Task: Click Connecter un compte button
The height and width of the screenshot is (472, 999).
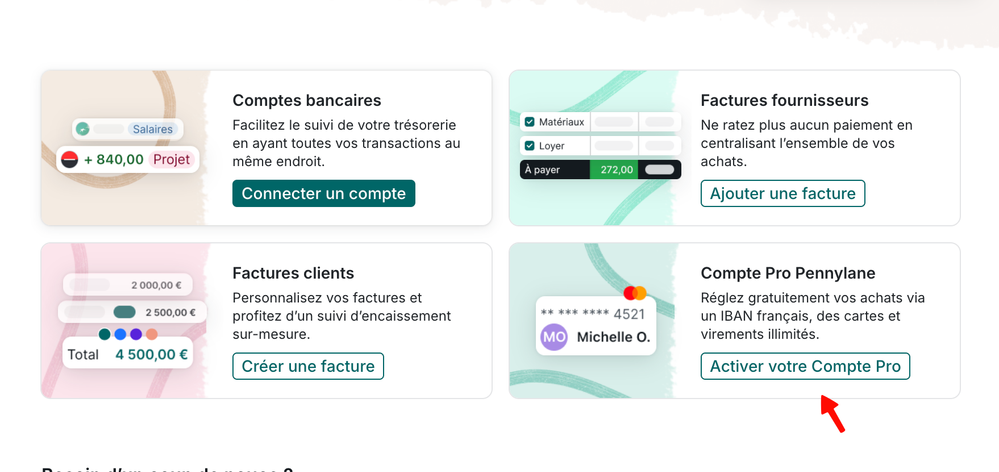Action: coord(323,193)
